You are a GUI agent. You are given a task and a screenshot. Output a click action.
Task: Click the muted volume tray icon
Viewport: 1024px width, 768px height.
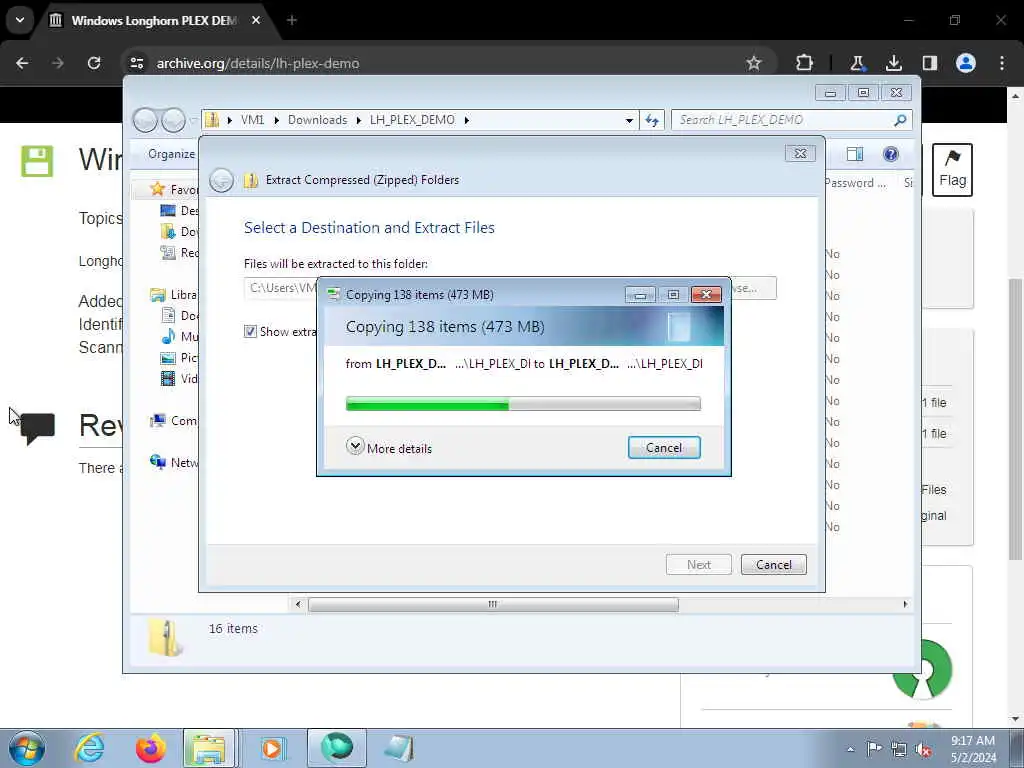coord(923,749)
